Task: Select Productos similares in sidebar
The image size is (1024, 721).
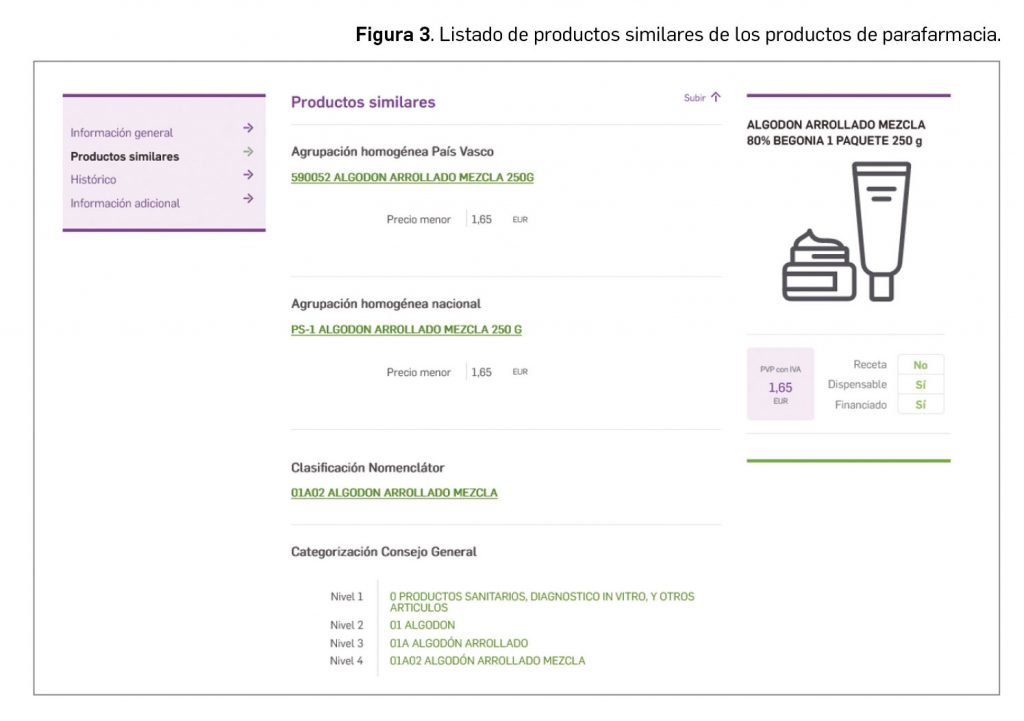Action: point(125,157)
